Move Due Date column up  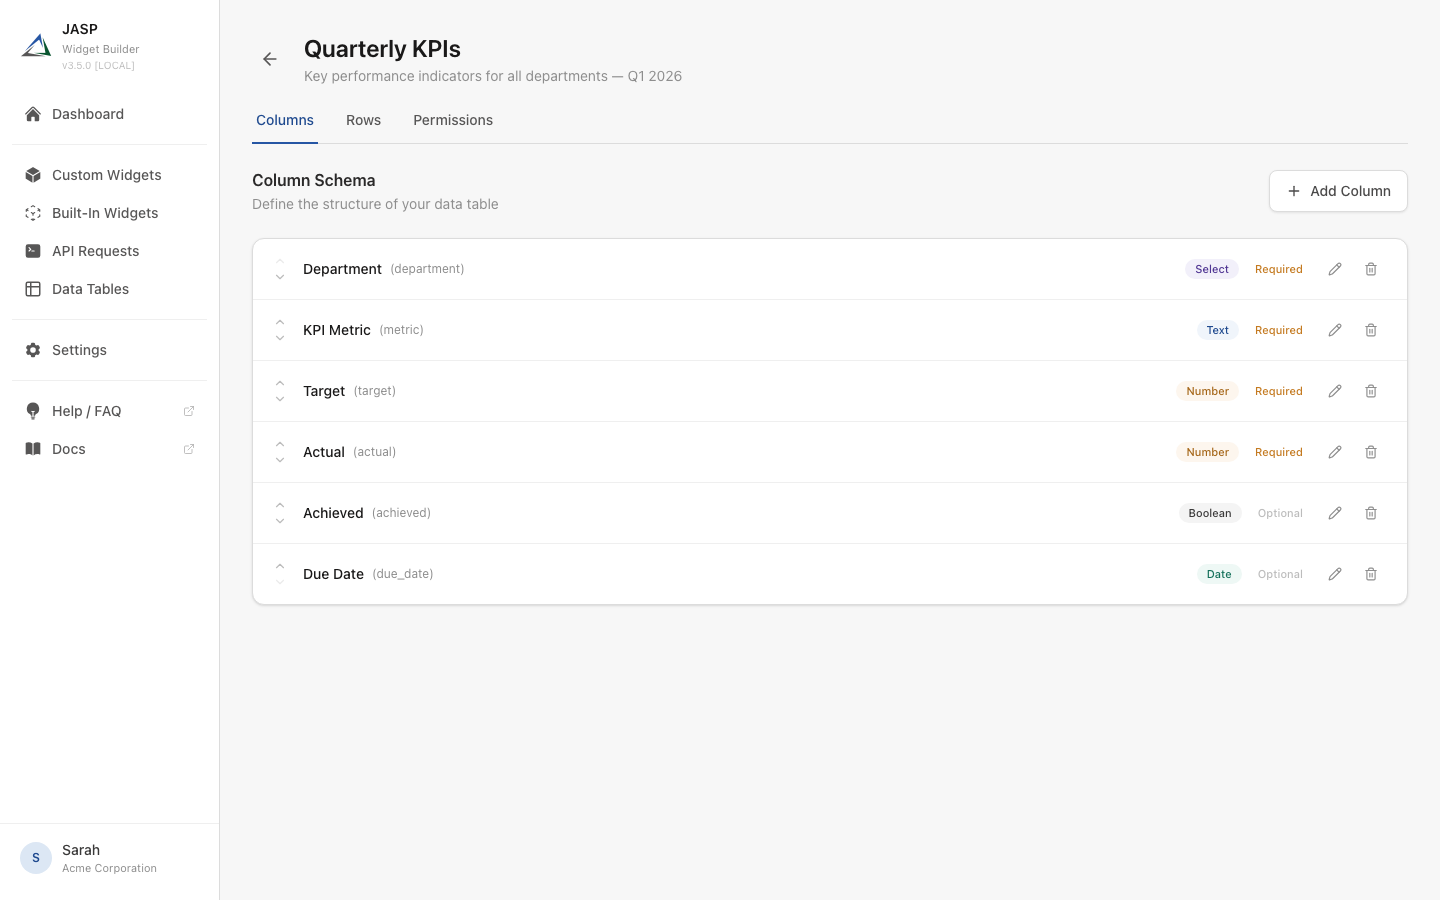280,566
